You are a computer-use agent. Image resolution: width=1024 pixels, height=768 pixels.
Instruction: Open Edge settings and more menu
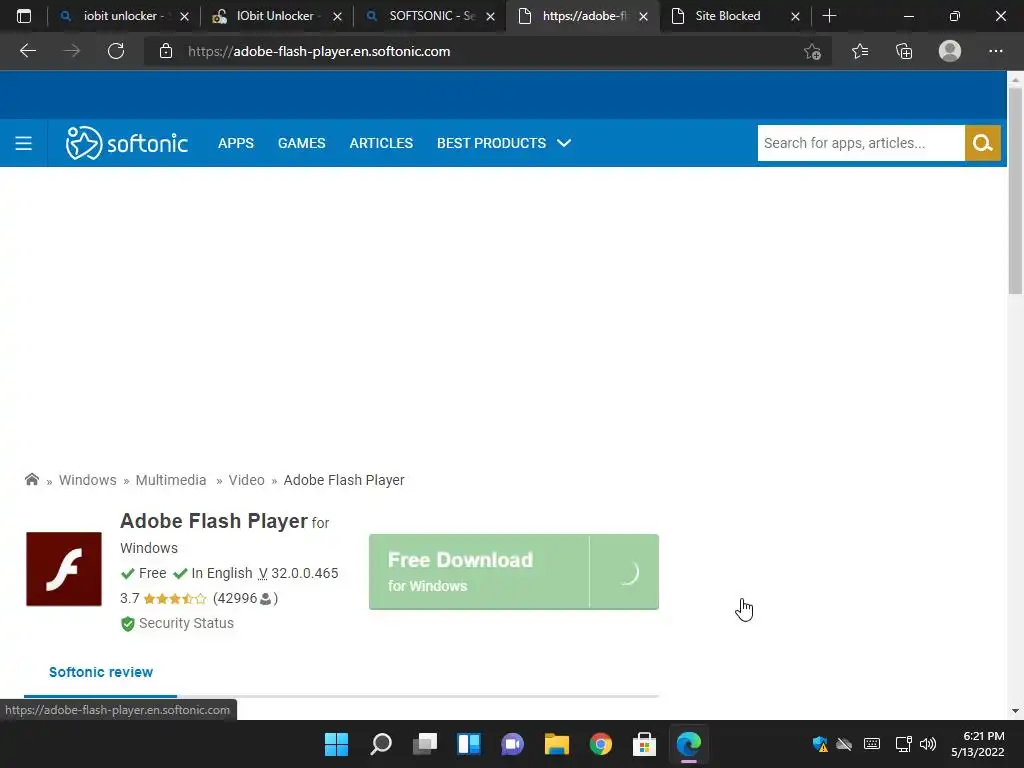coord(995,51)
